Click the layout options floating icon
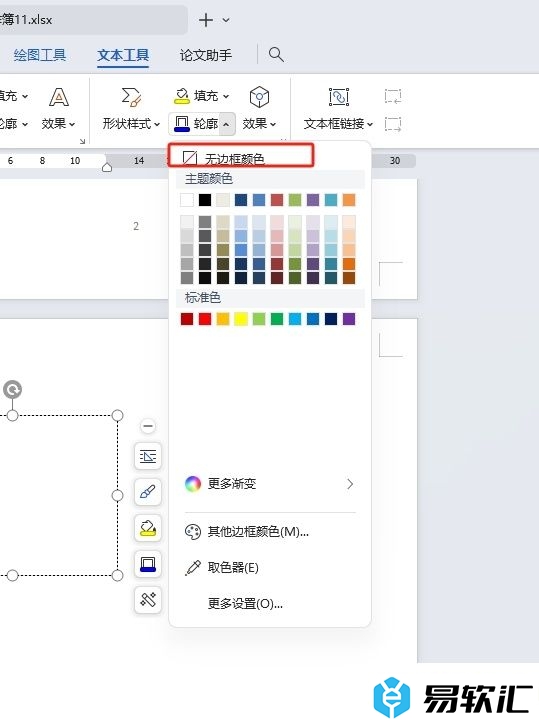 point(148,456)
